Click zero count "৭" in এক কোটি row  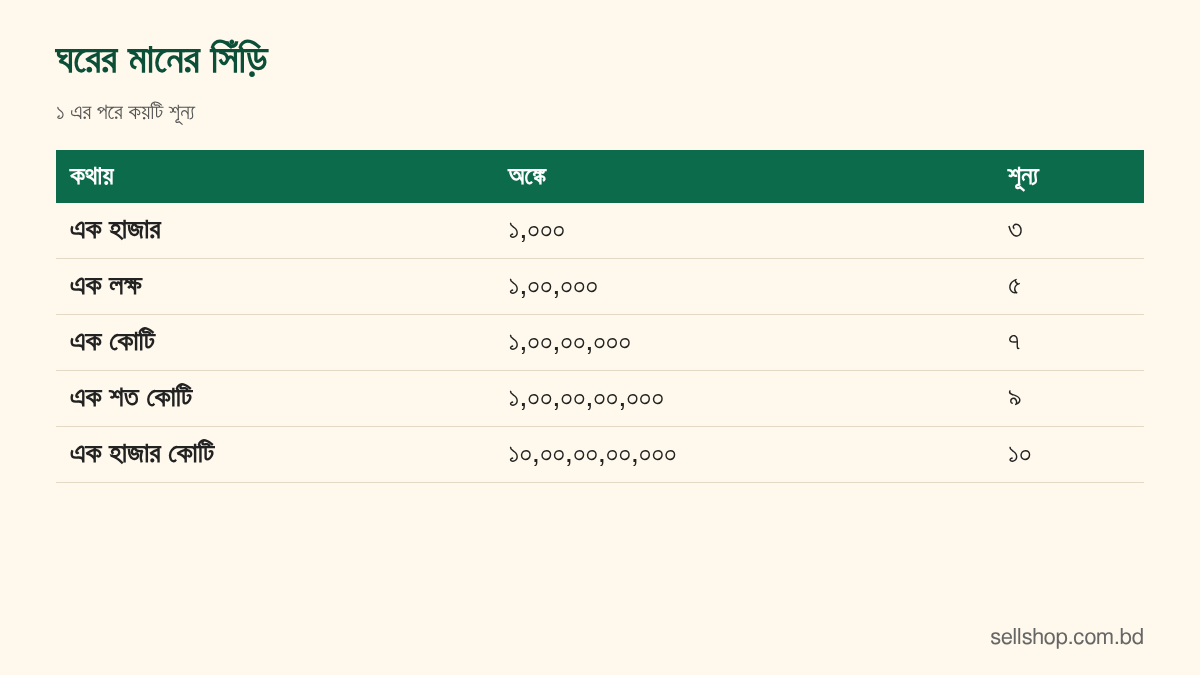click(1014, 343)
